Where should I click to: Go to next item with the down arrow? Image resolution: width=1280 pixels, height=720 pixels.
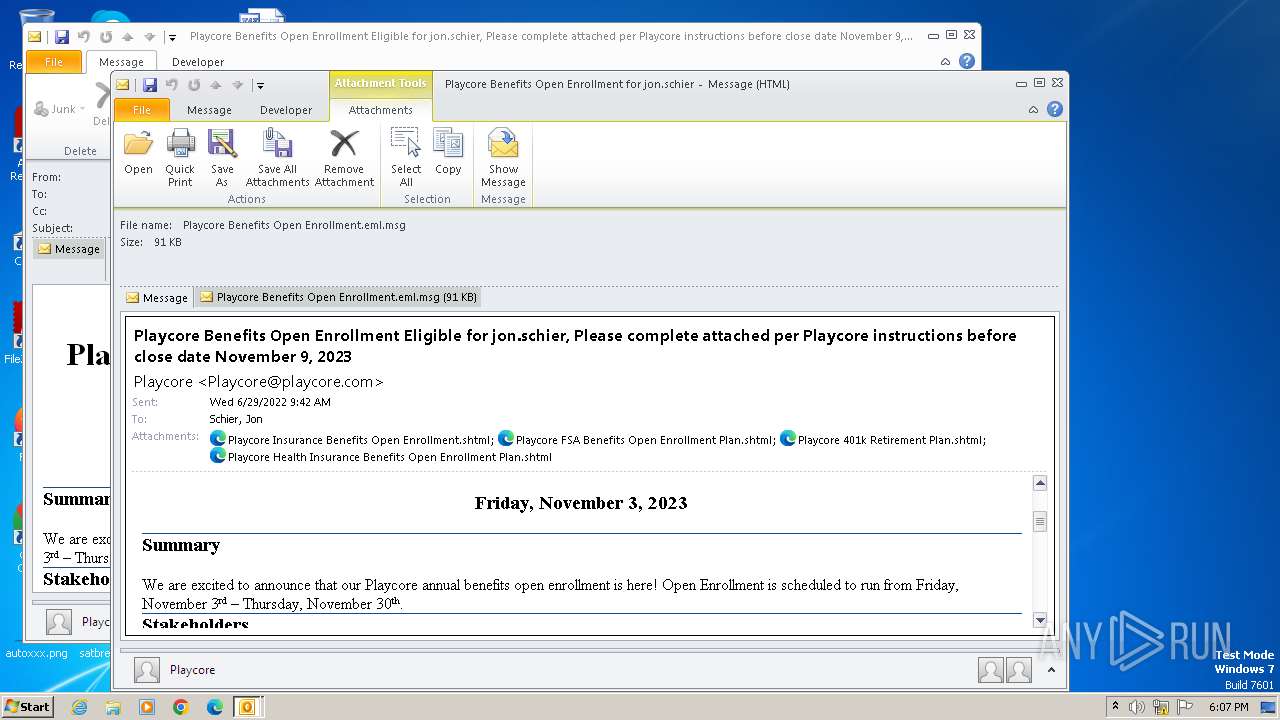pos(237,85)
